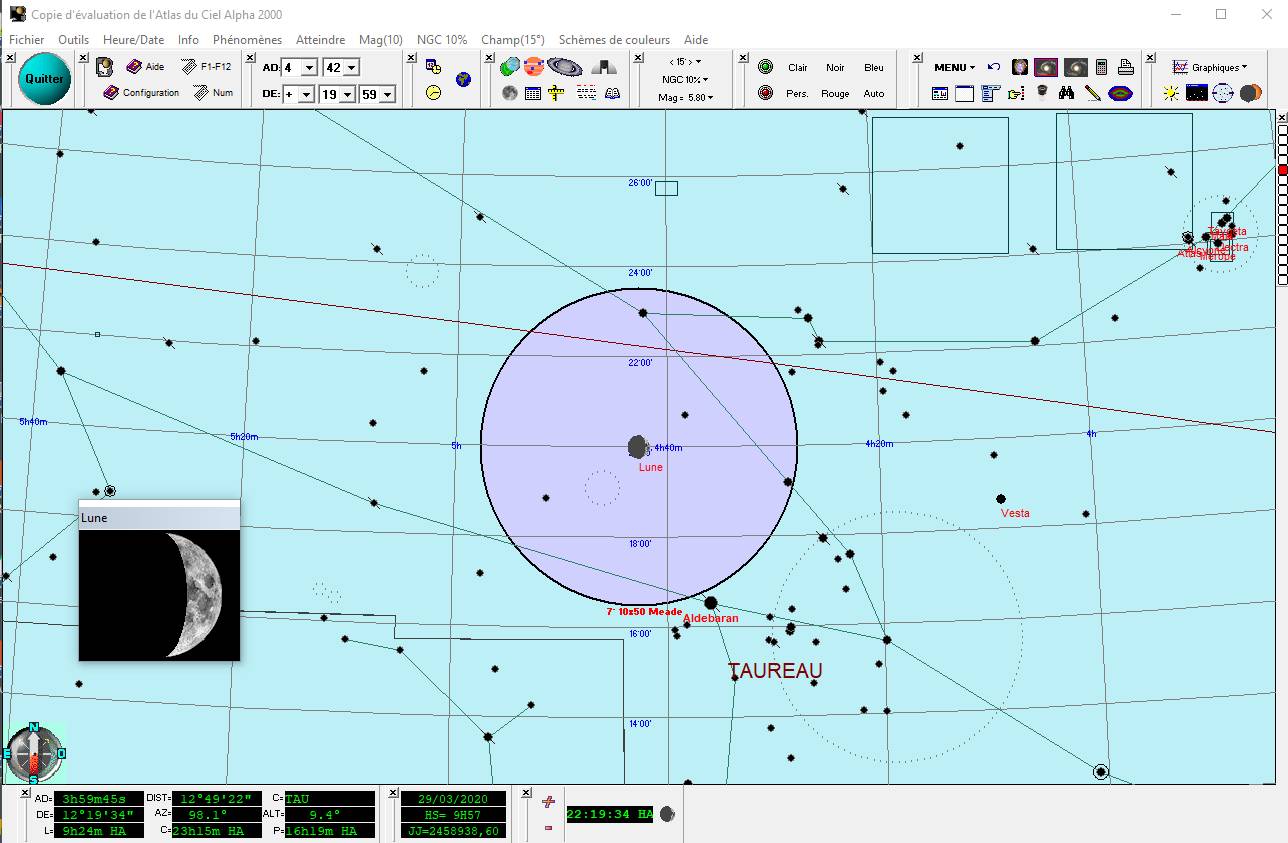Click the Earth globe icon
The image size is (1288, 843).
463,79
